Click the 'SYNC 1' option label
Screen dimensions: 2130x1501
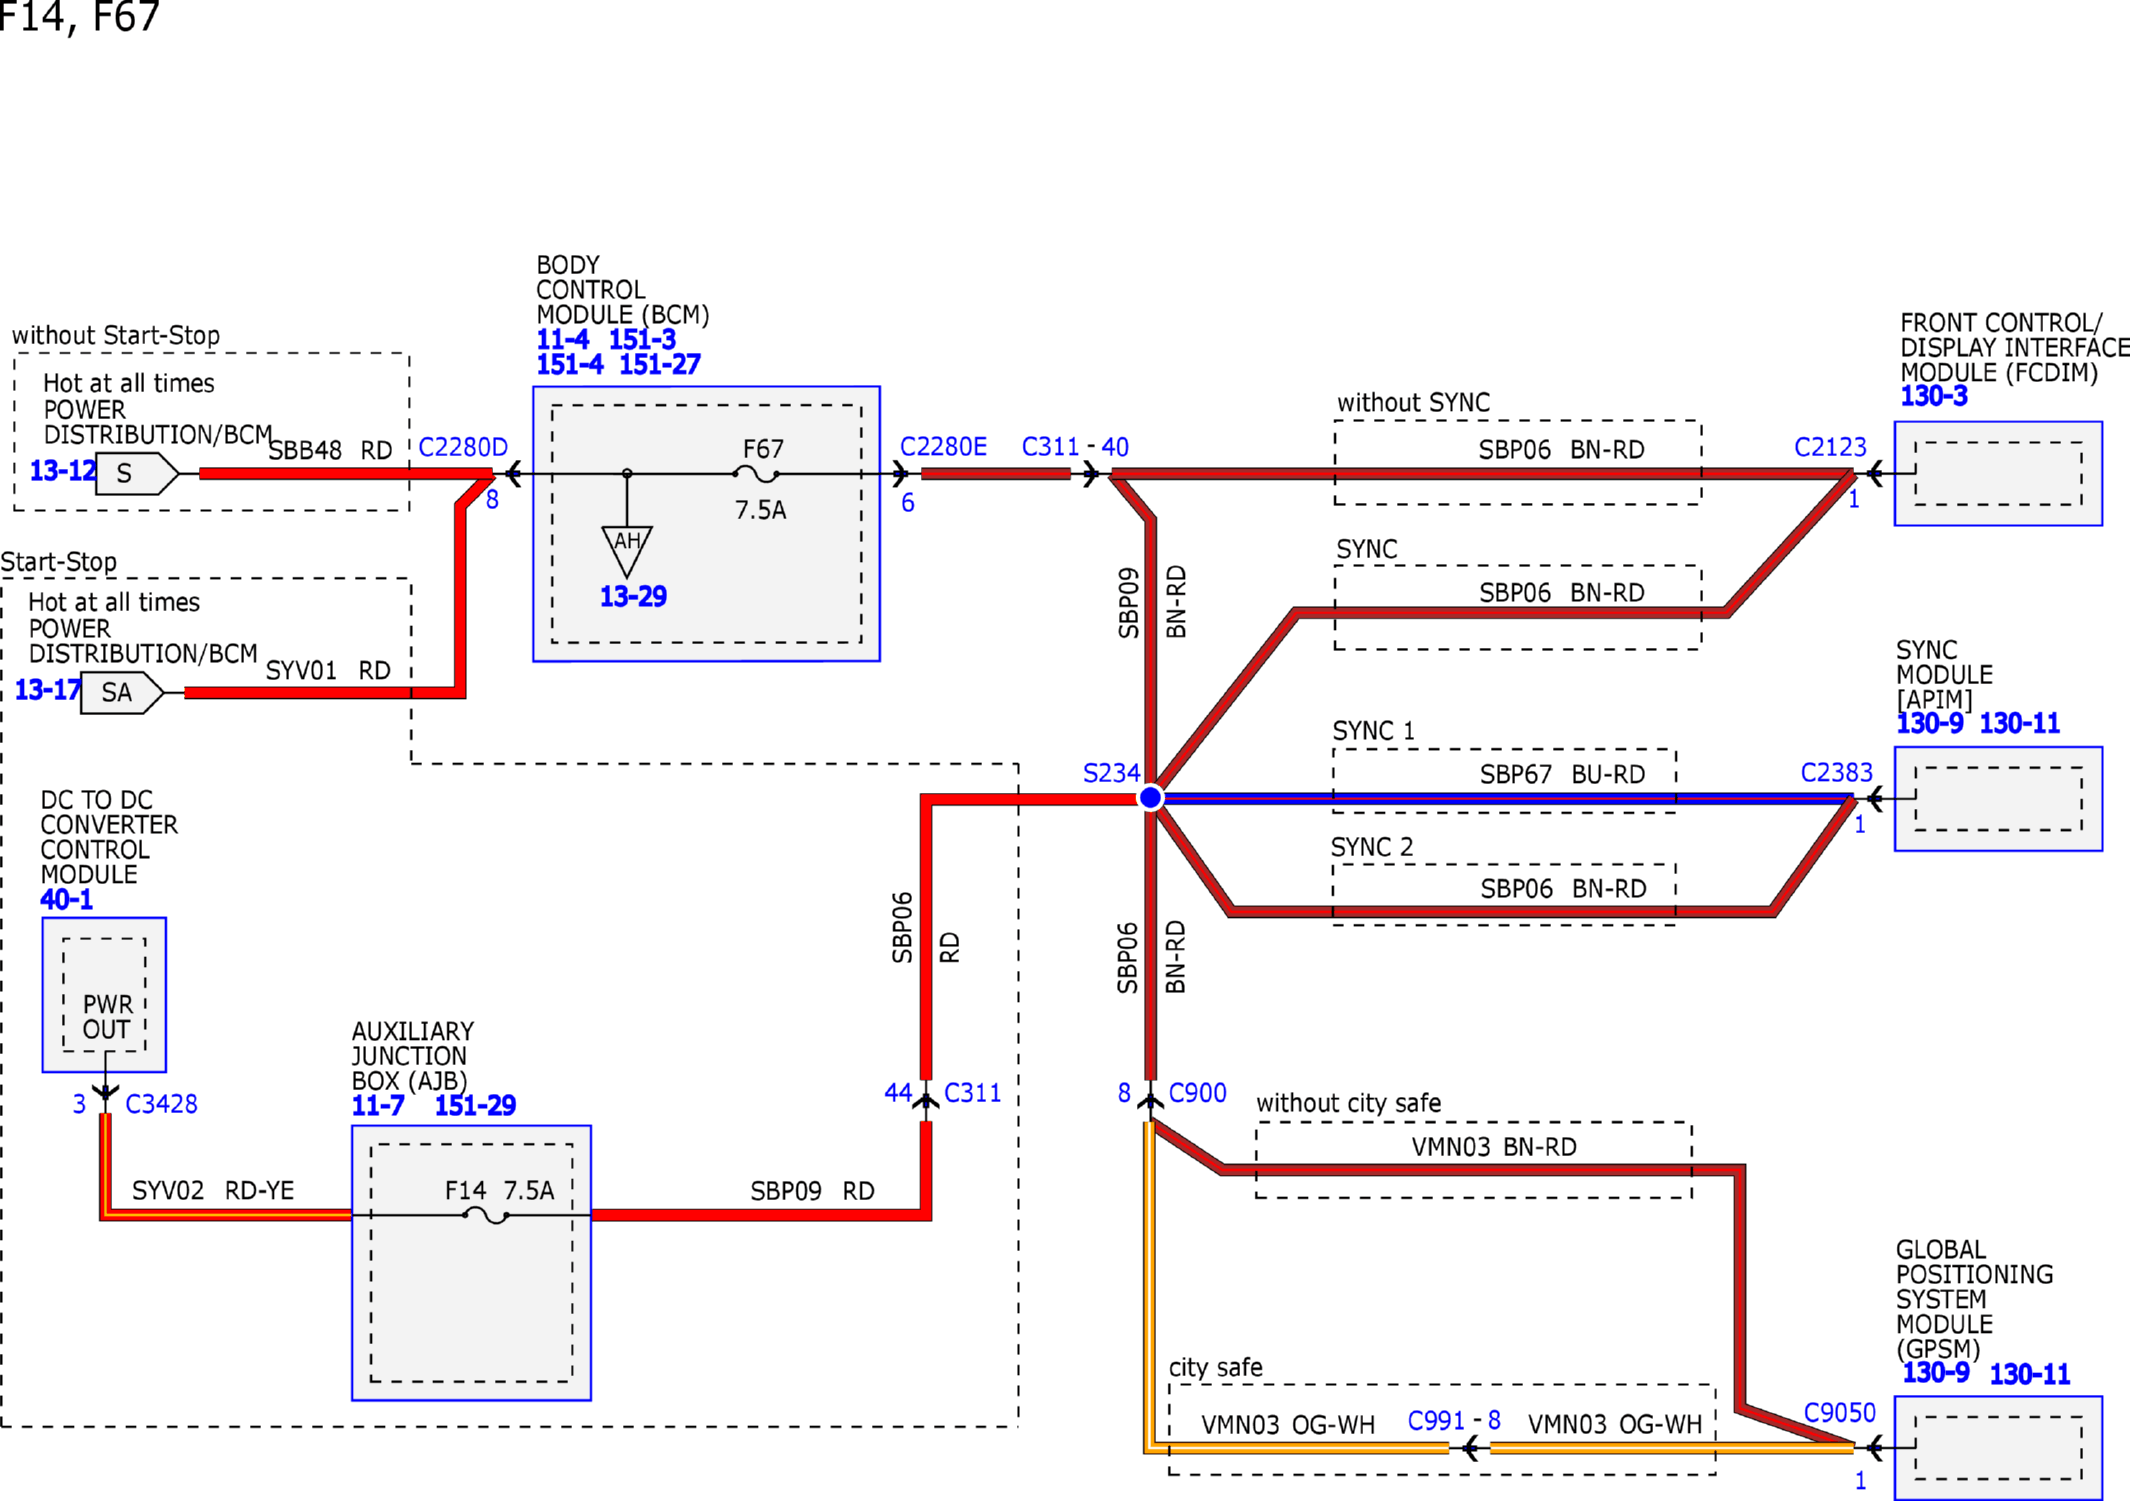point(1374,731)
